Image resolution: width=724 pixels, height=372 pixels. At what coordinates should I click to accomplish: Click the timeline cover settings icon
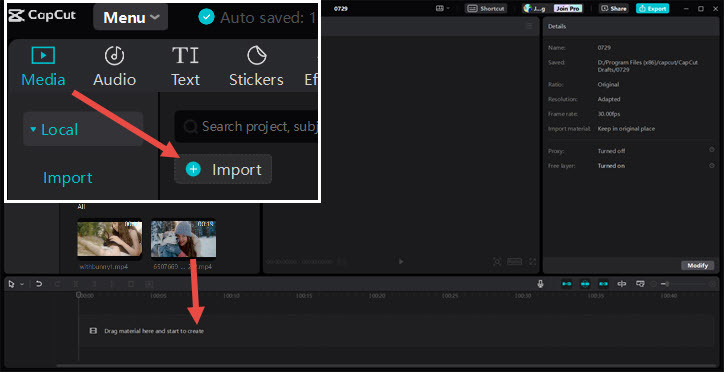[x=640, y=284]
